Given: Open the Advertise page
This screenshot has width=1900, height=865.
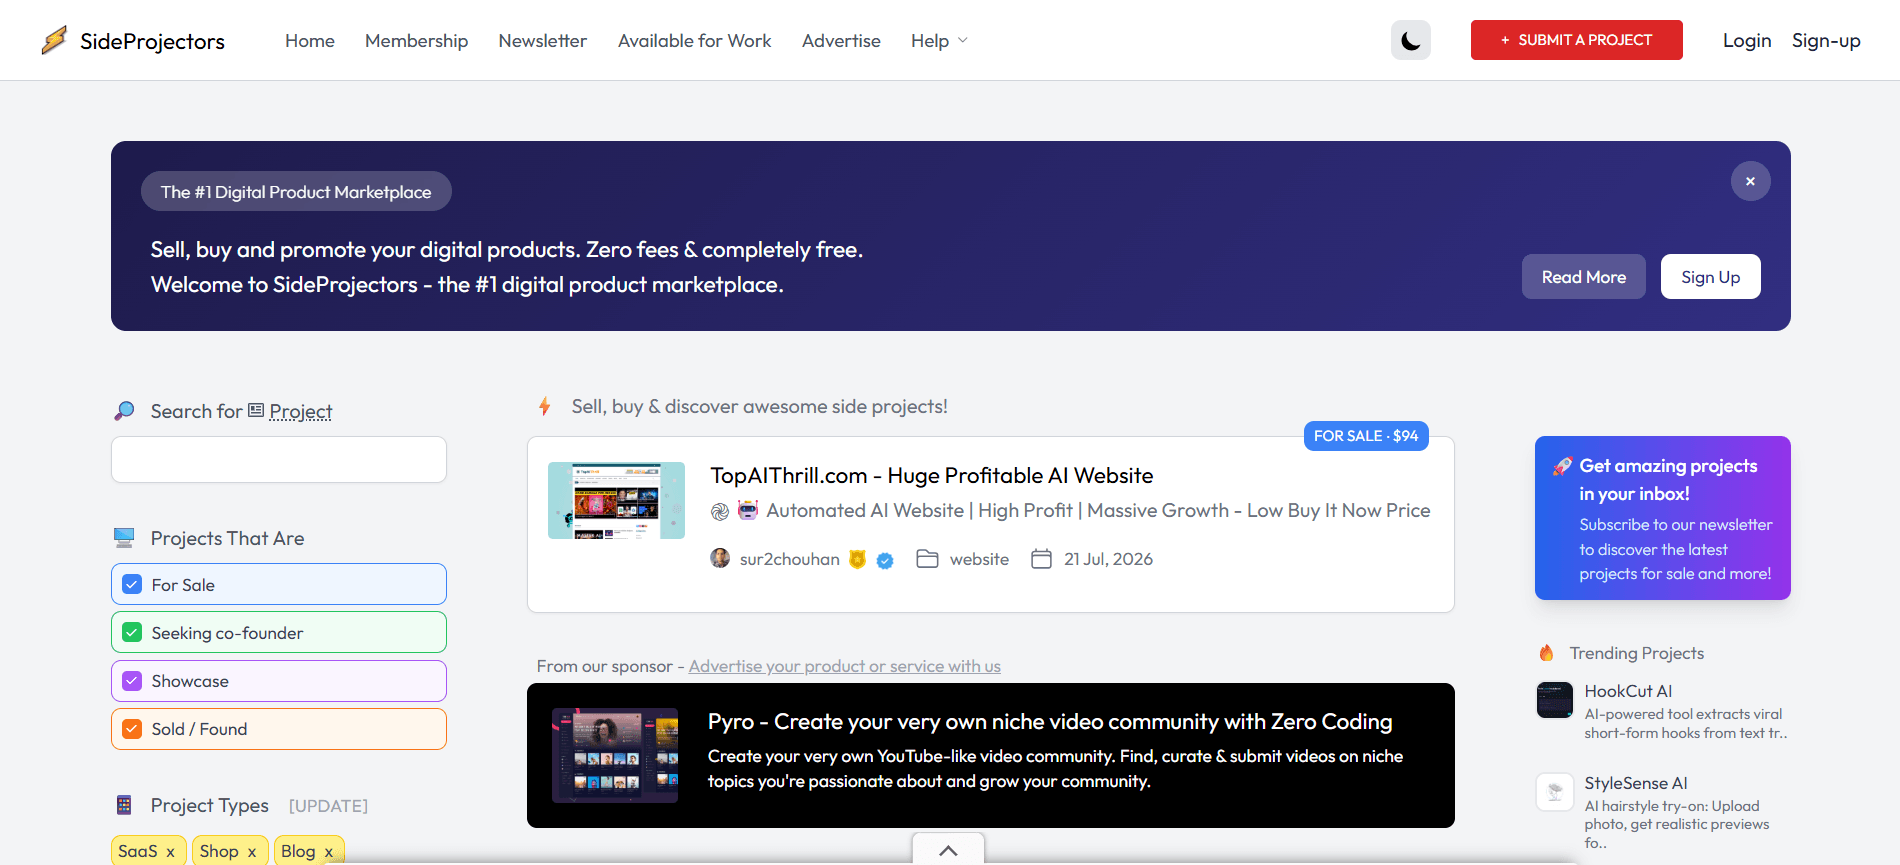Looking at the screenshot, I should (x=841, y=41).
